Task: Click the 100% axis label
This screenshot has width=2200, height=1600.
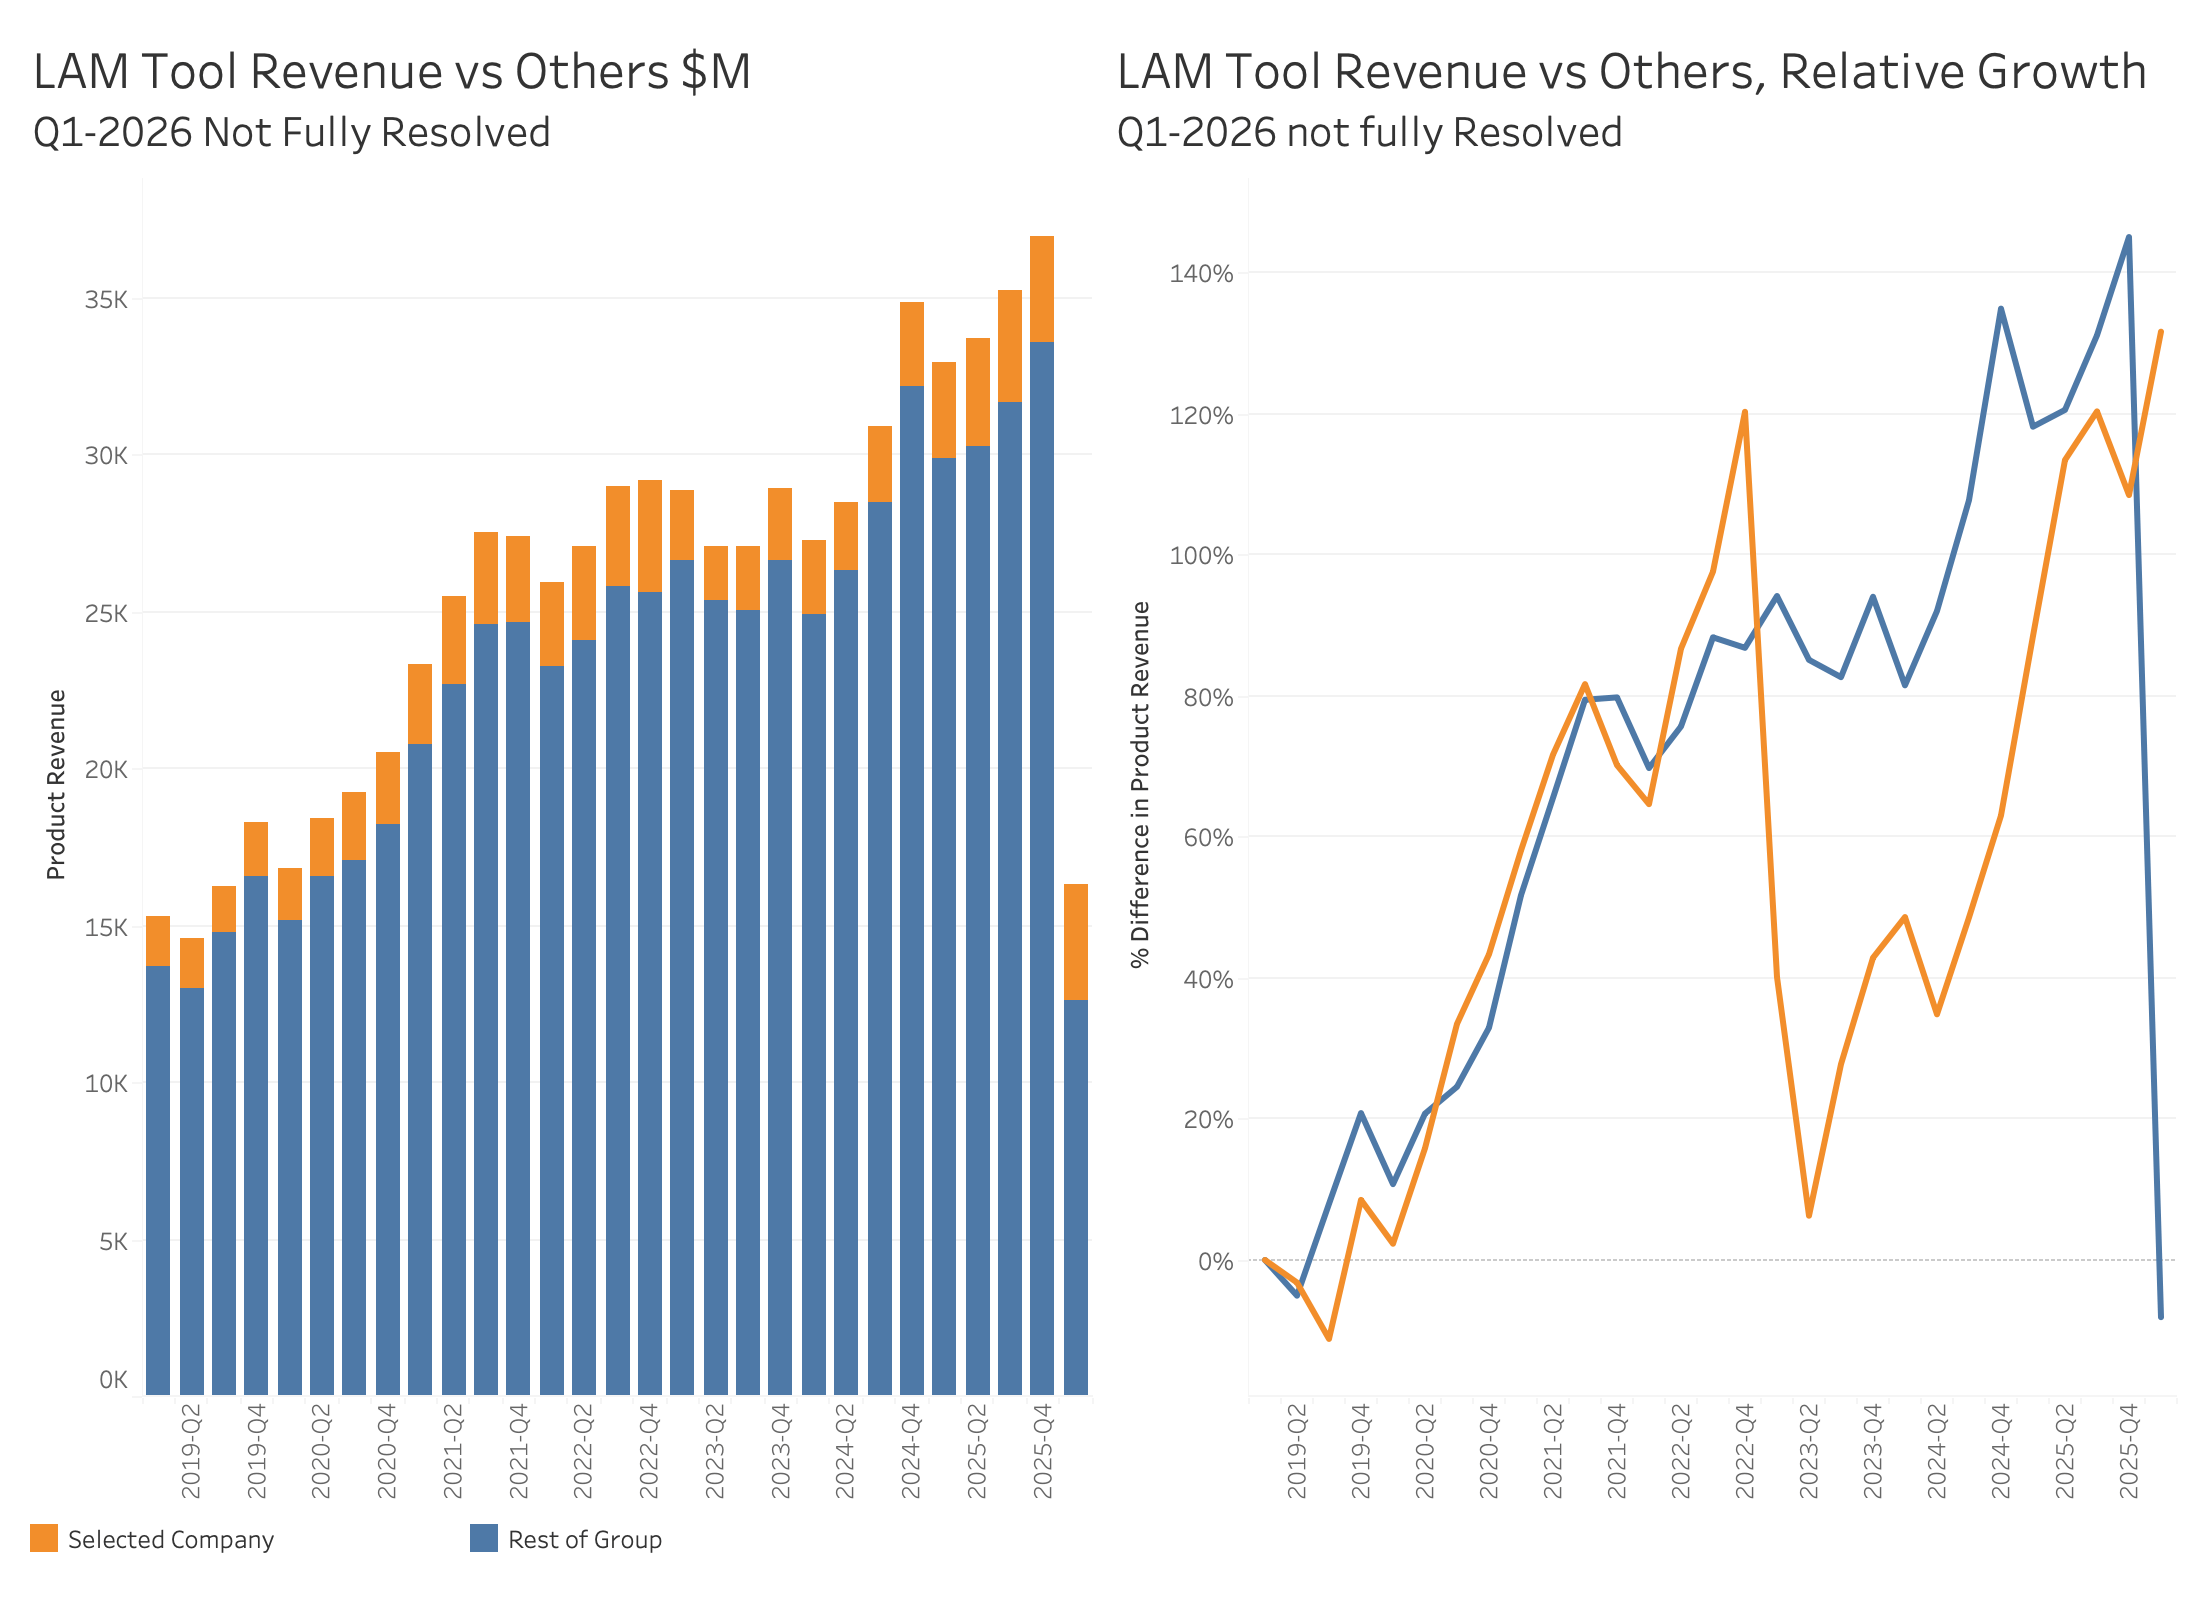Action: pos(1201,555)
